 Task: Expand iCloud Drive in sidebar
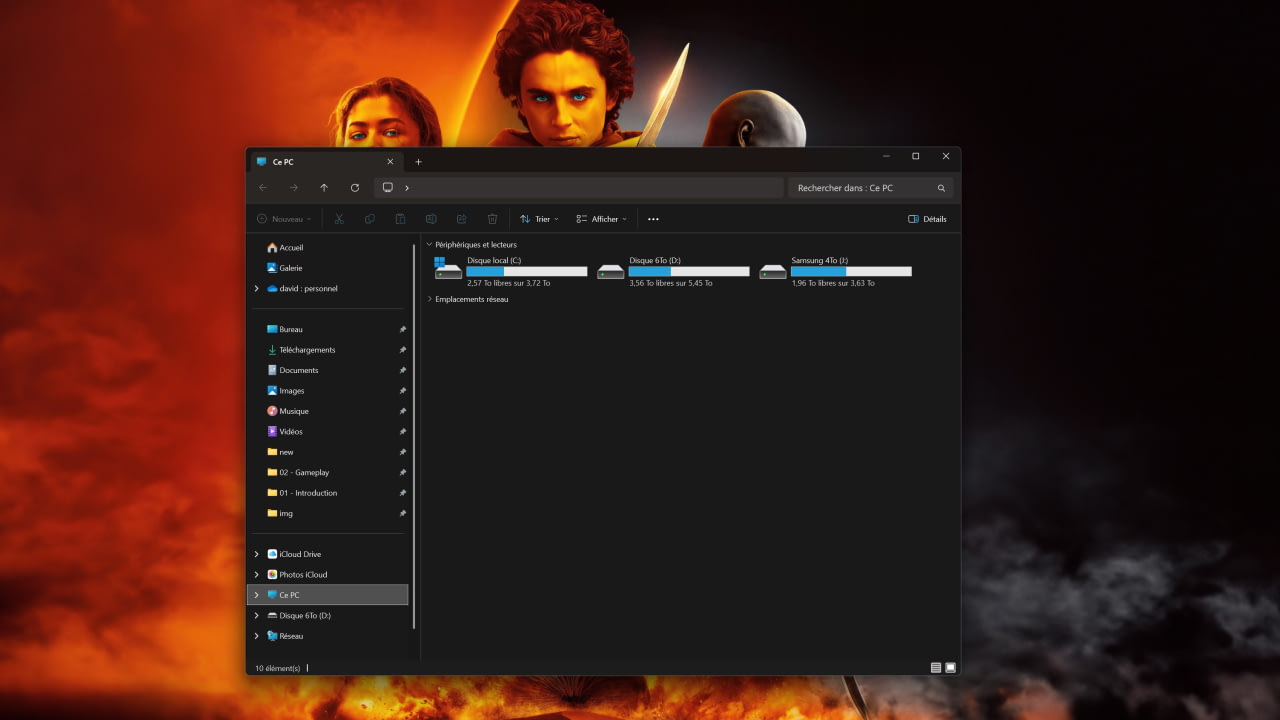(257, 554)
